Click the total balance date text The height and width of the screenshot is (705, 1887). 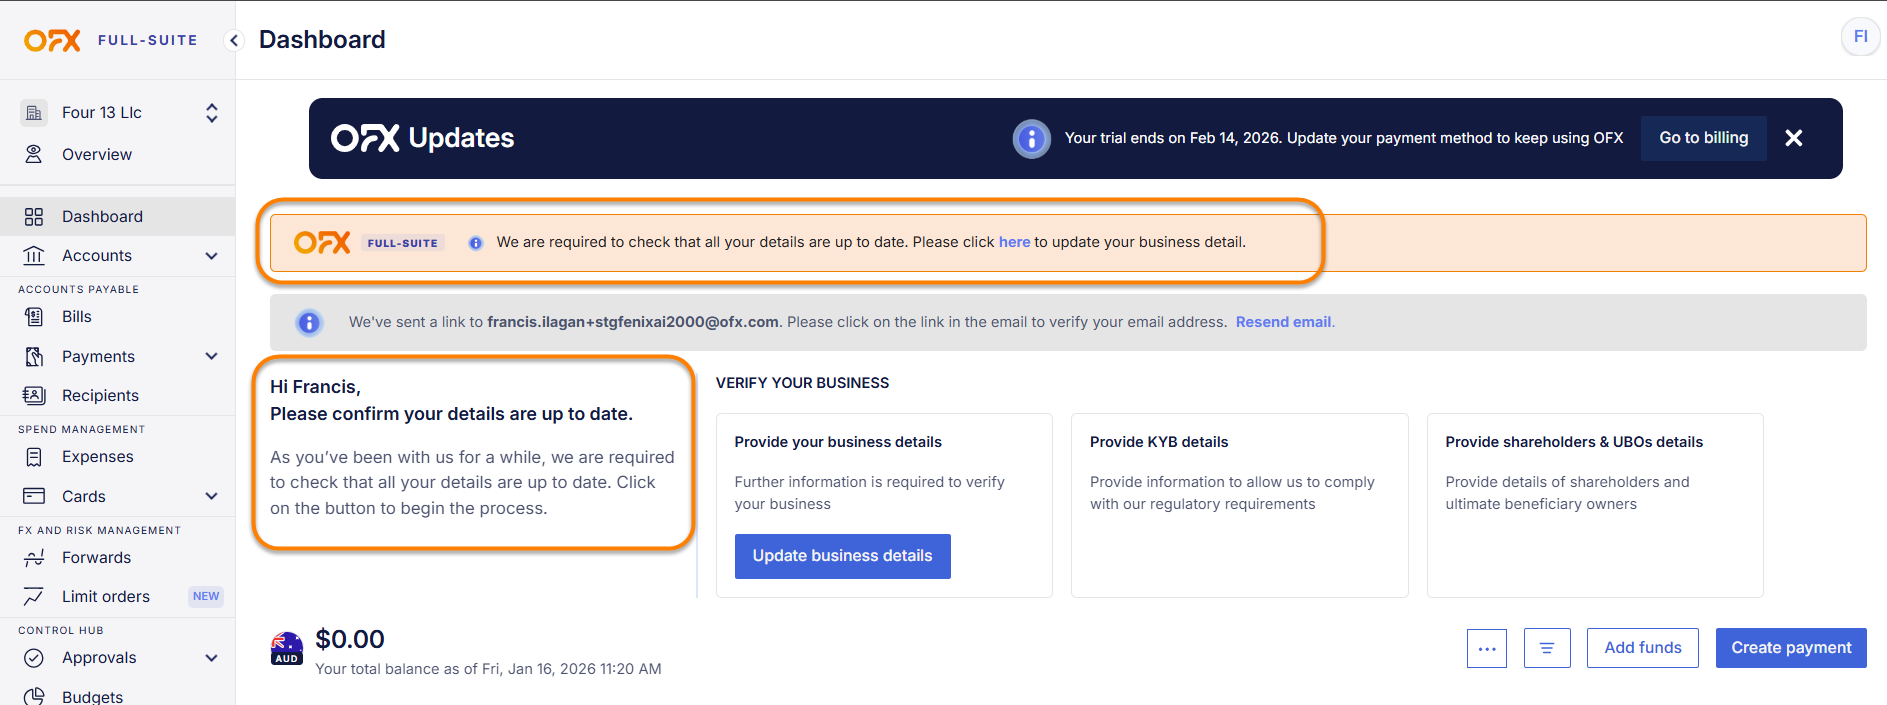(488, 669)
